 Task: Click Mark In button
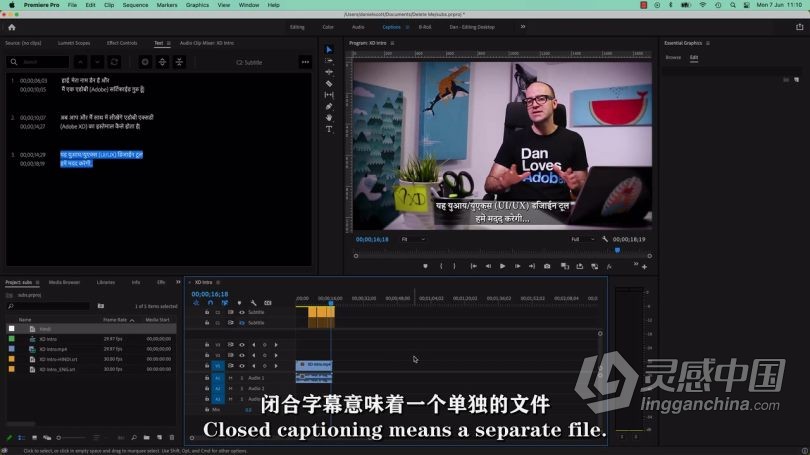441,266
